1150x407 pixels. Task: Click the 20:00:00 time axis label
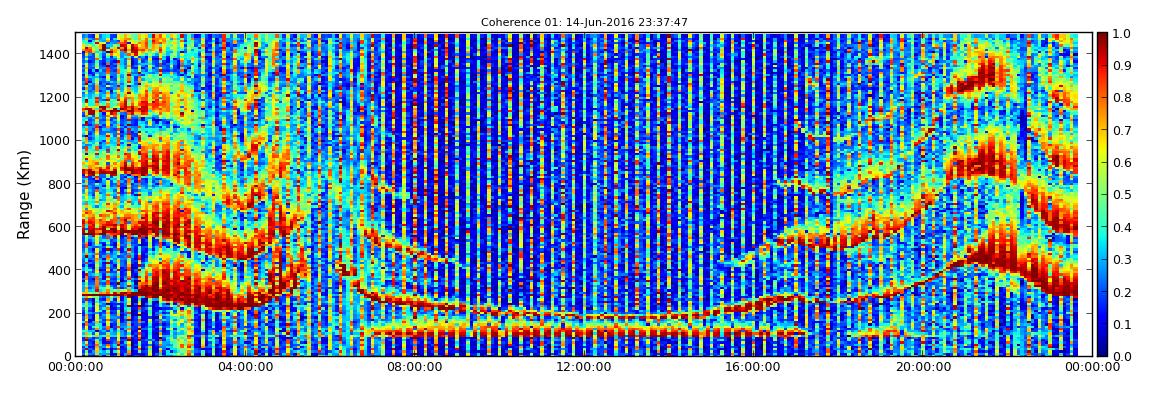[923, 367]
